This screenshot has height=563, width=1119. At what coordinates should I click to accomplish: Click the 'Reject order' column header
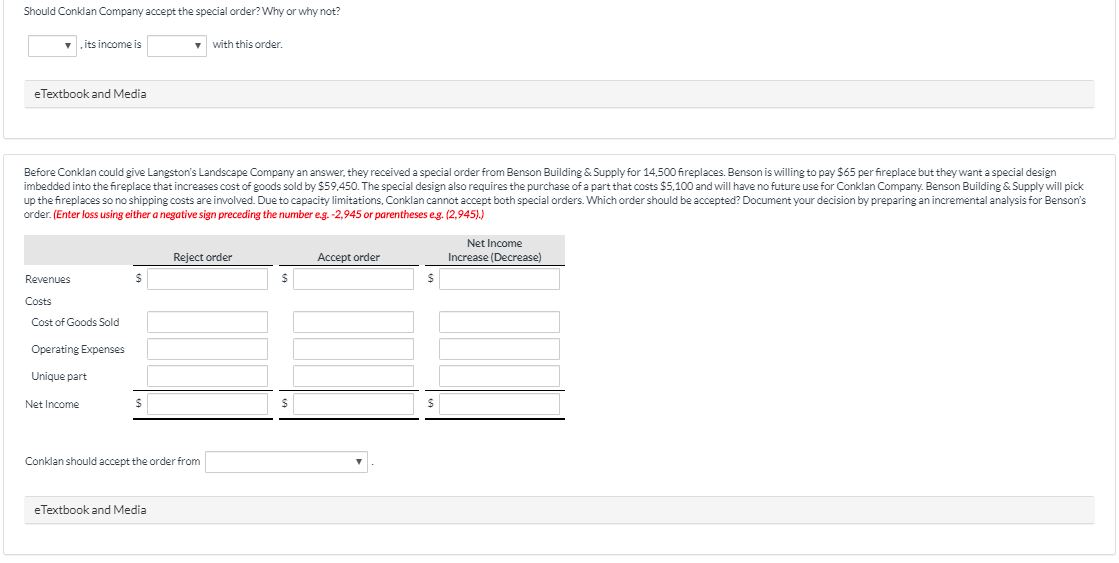click(x=203, y=258)
